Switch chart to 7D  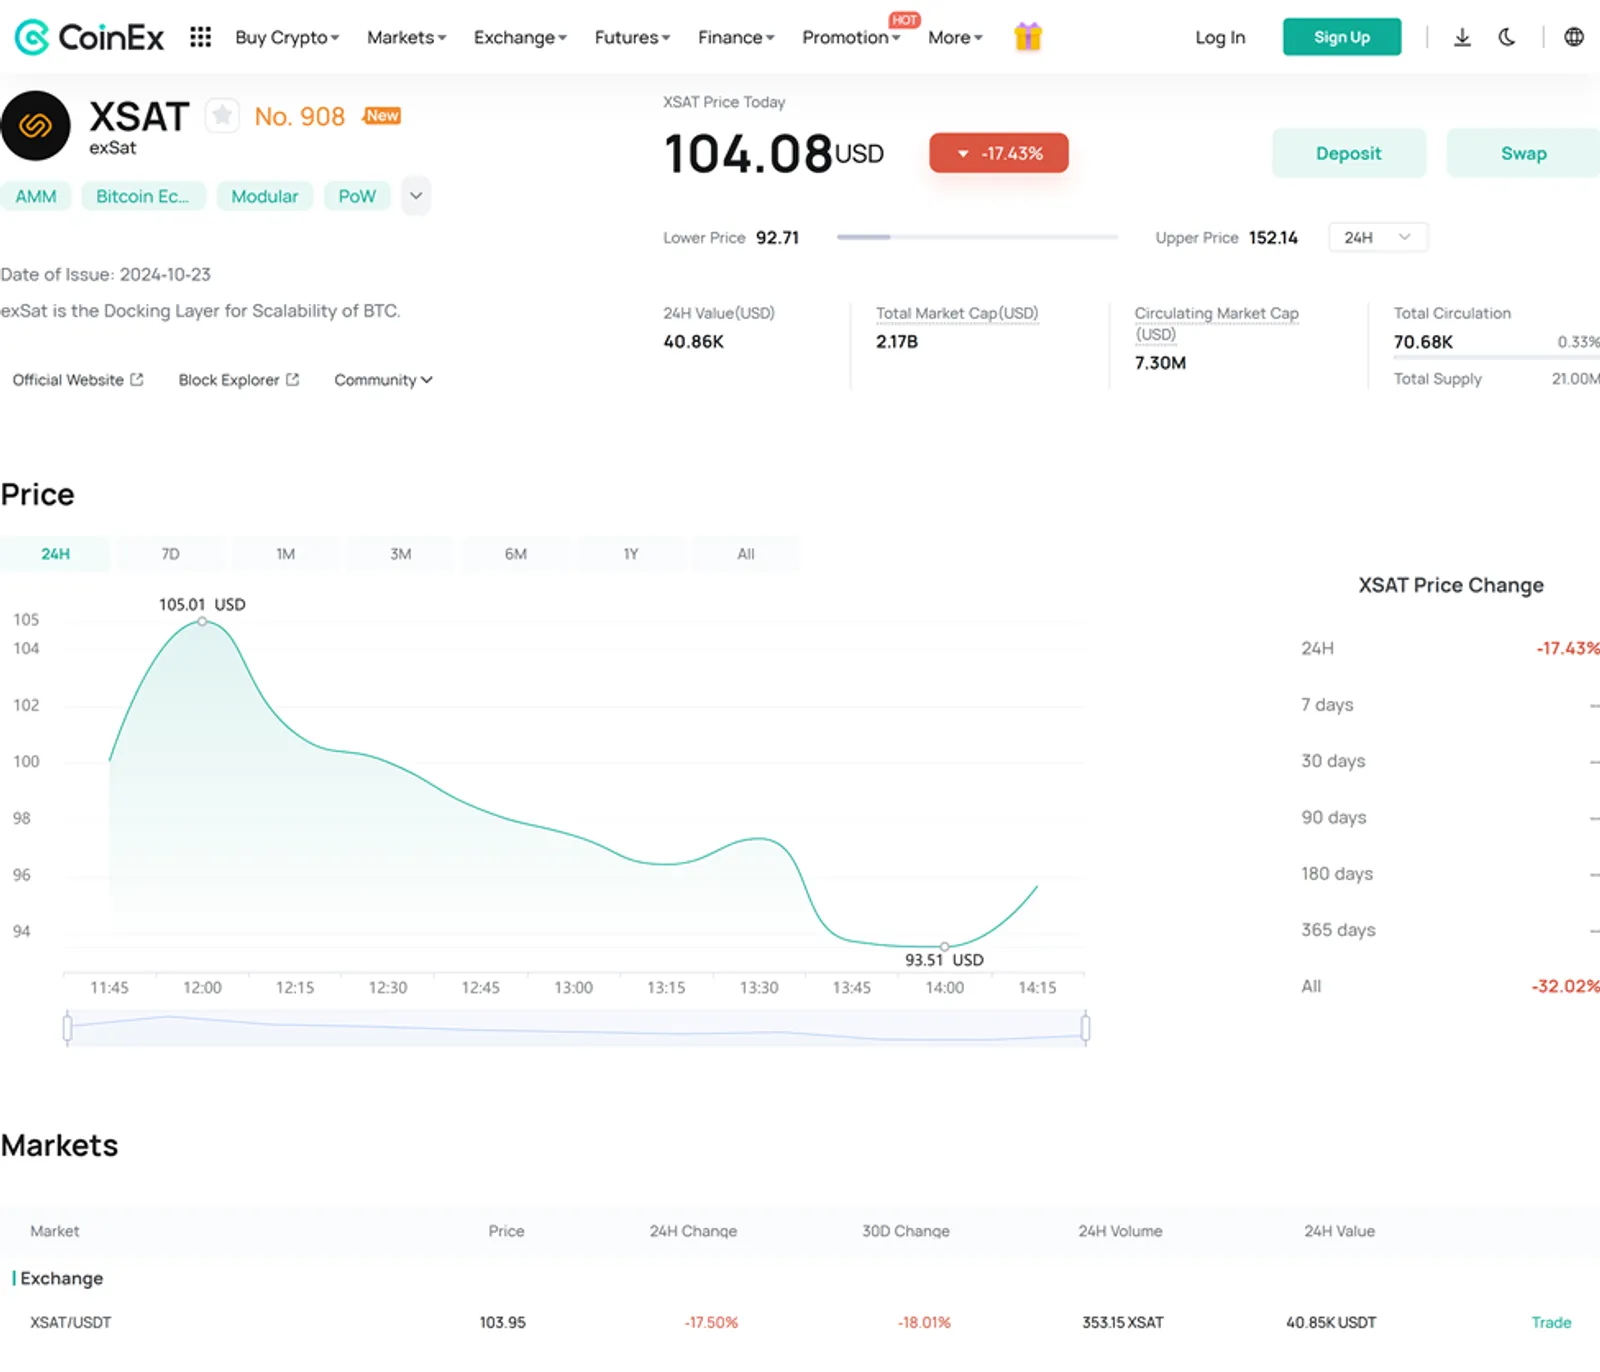(x=170, y=554)
